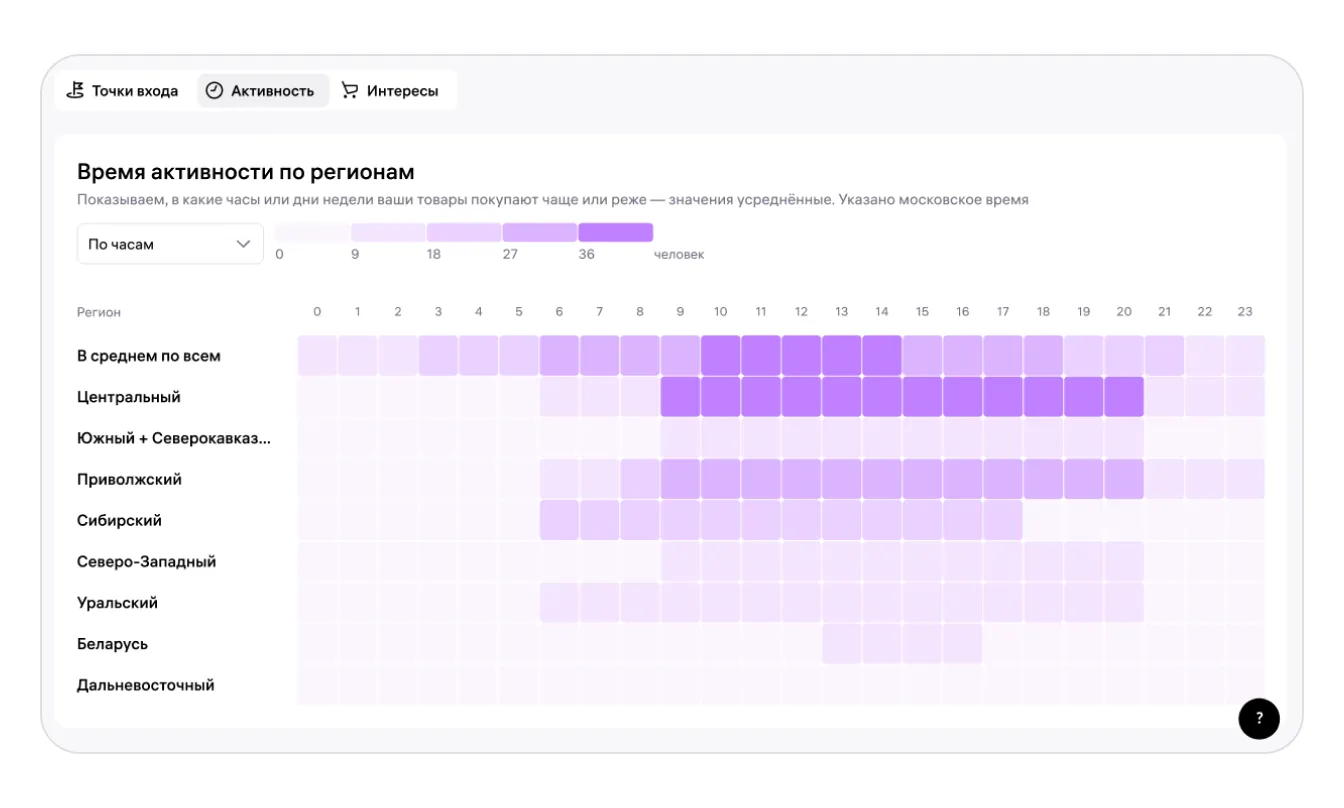1344x808 pixels.
Task: Open help with the question mark button
Action: click(1259, 718)
